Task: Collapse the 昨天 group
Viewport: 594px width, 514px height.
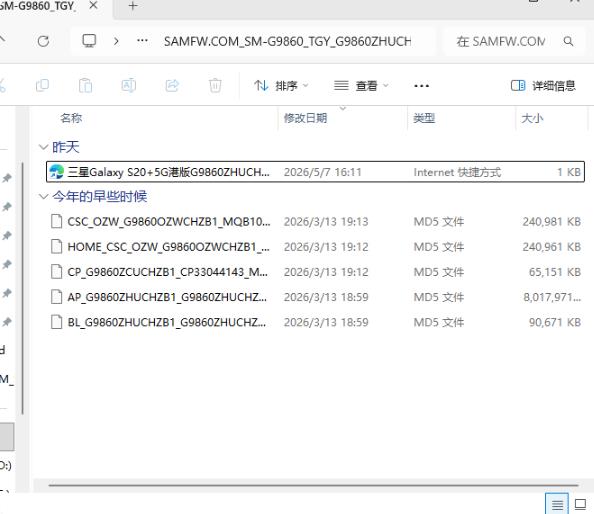Action: 44,147
